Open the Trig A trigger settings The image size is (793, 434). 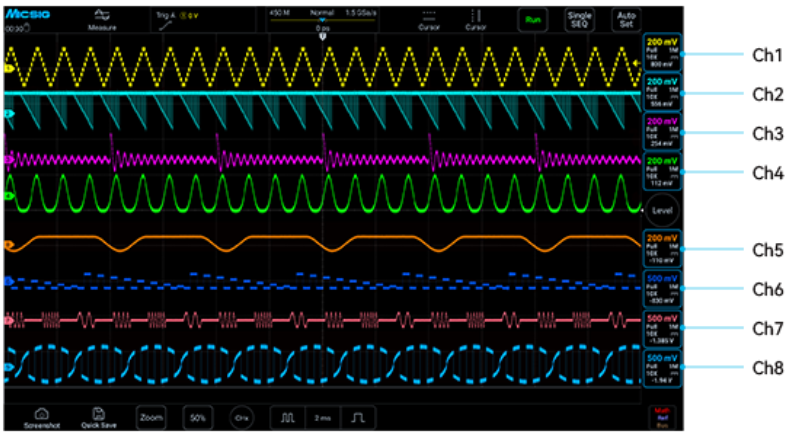click(178, 21)
